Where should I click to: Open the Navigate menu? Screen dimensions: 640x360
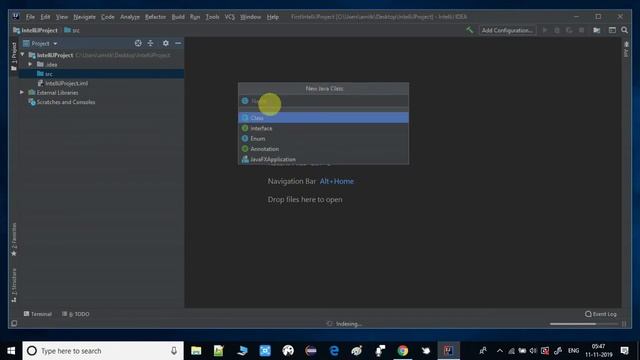pyautogui.click(x=84, y=17)
